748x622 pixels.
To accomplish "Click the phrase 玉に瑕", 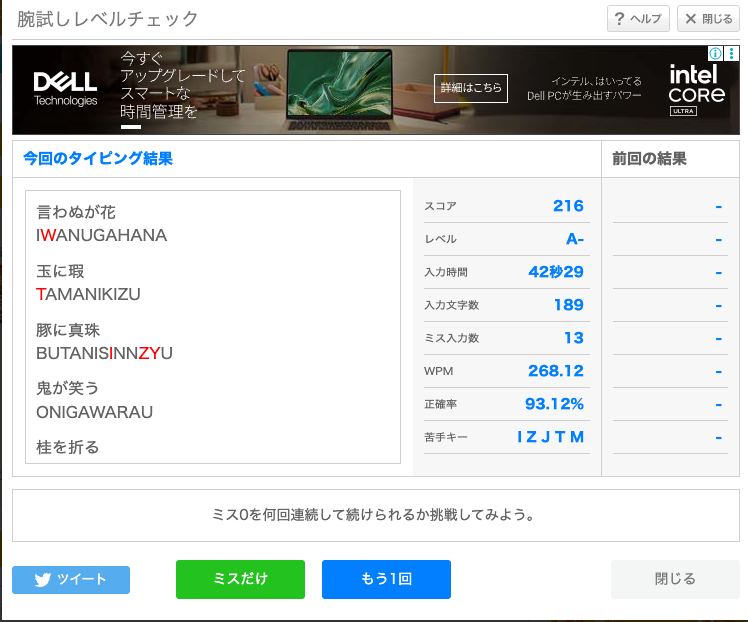I will tap(60, 271).
